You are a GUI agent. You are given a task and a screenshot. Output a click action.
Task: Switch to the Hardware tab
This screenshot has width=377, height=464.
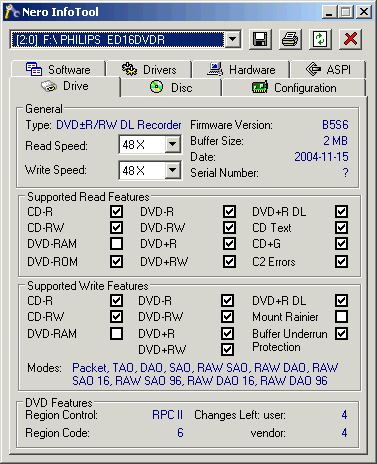point(241,69)
